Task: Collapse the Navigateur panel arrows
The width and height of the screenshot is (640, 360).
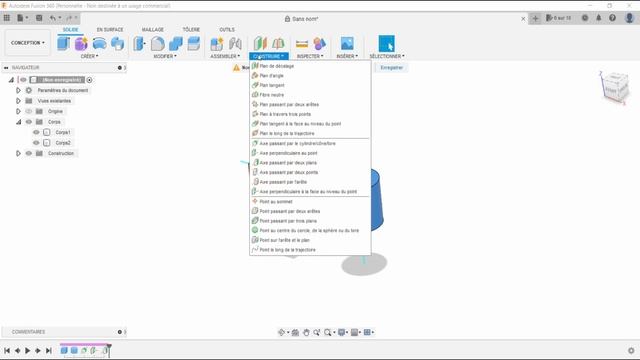Action: 6,68
